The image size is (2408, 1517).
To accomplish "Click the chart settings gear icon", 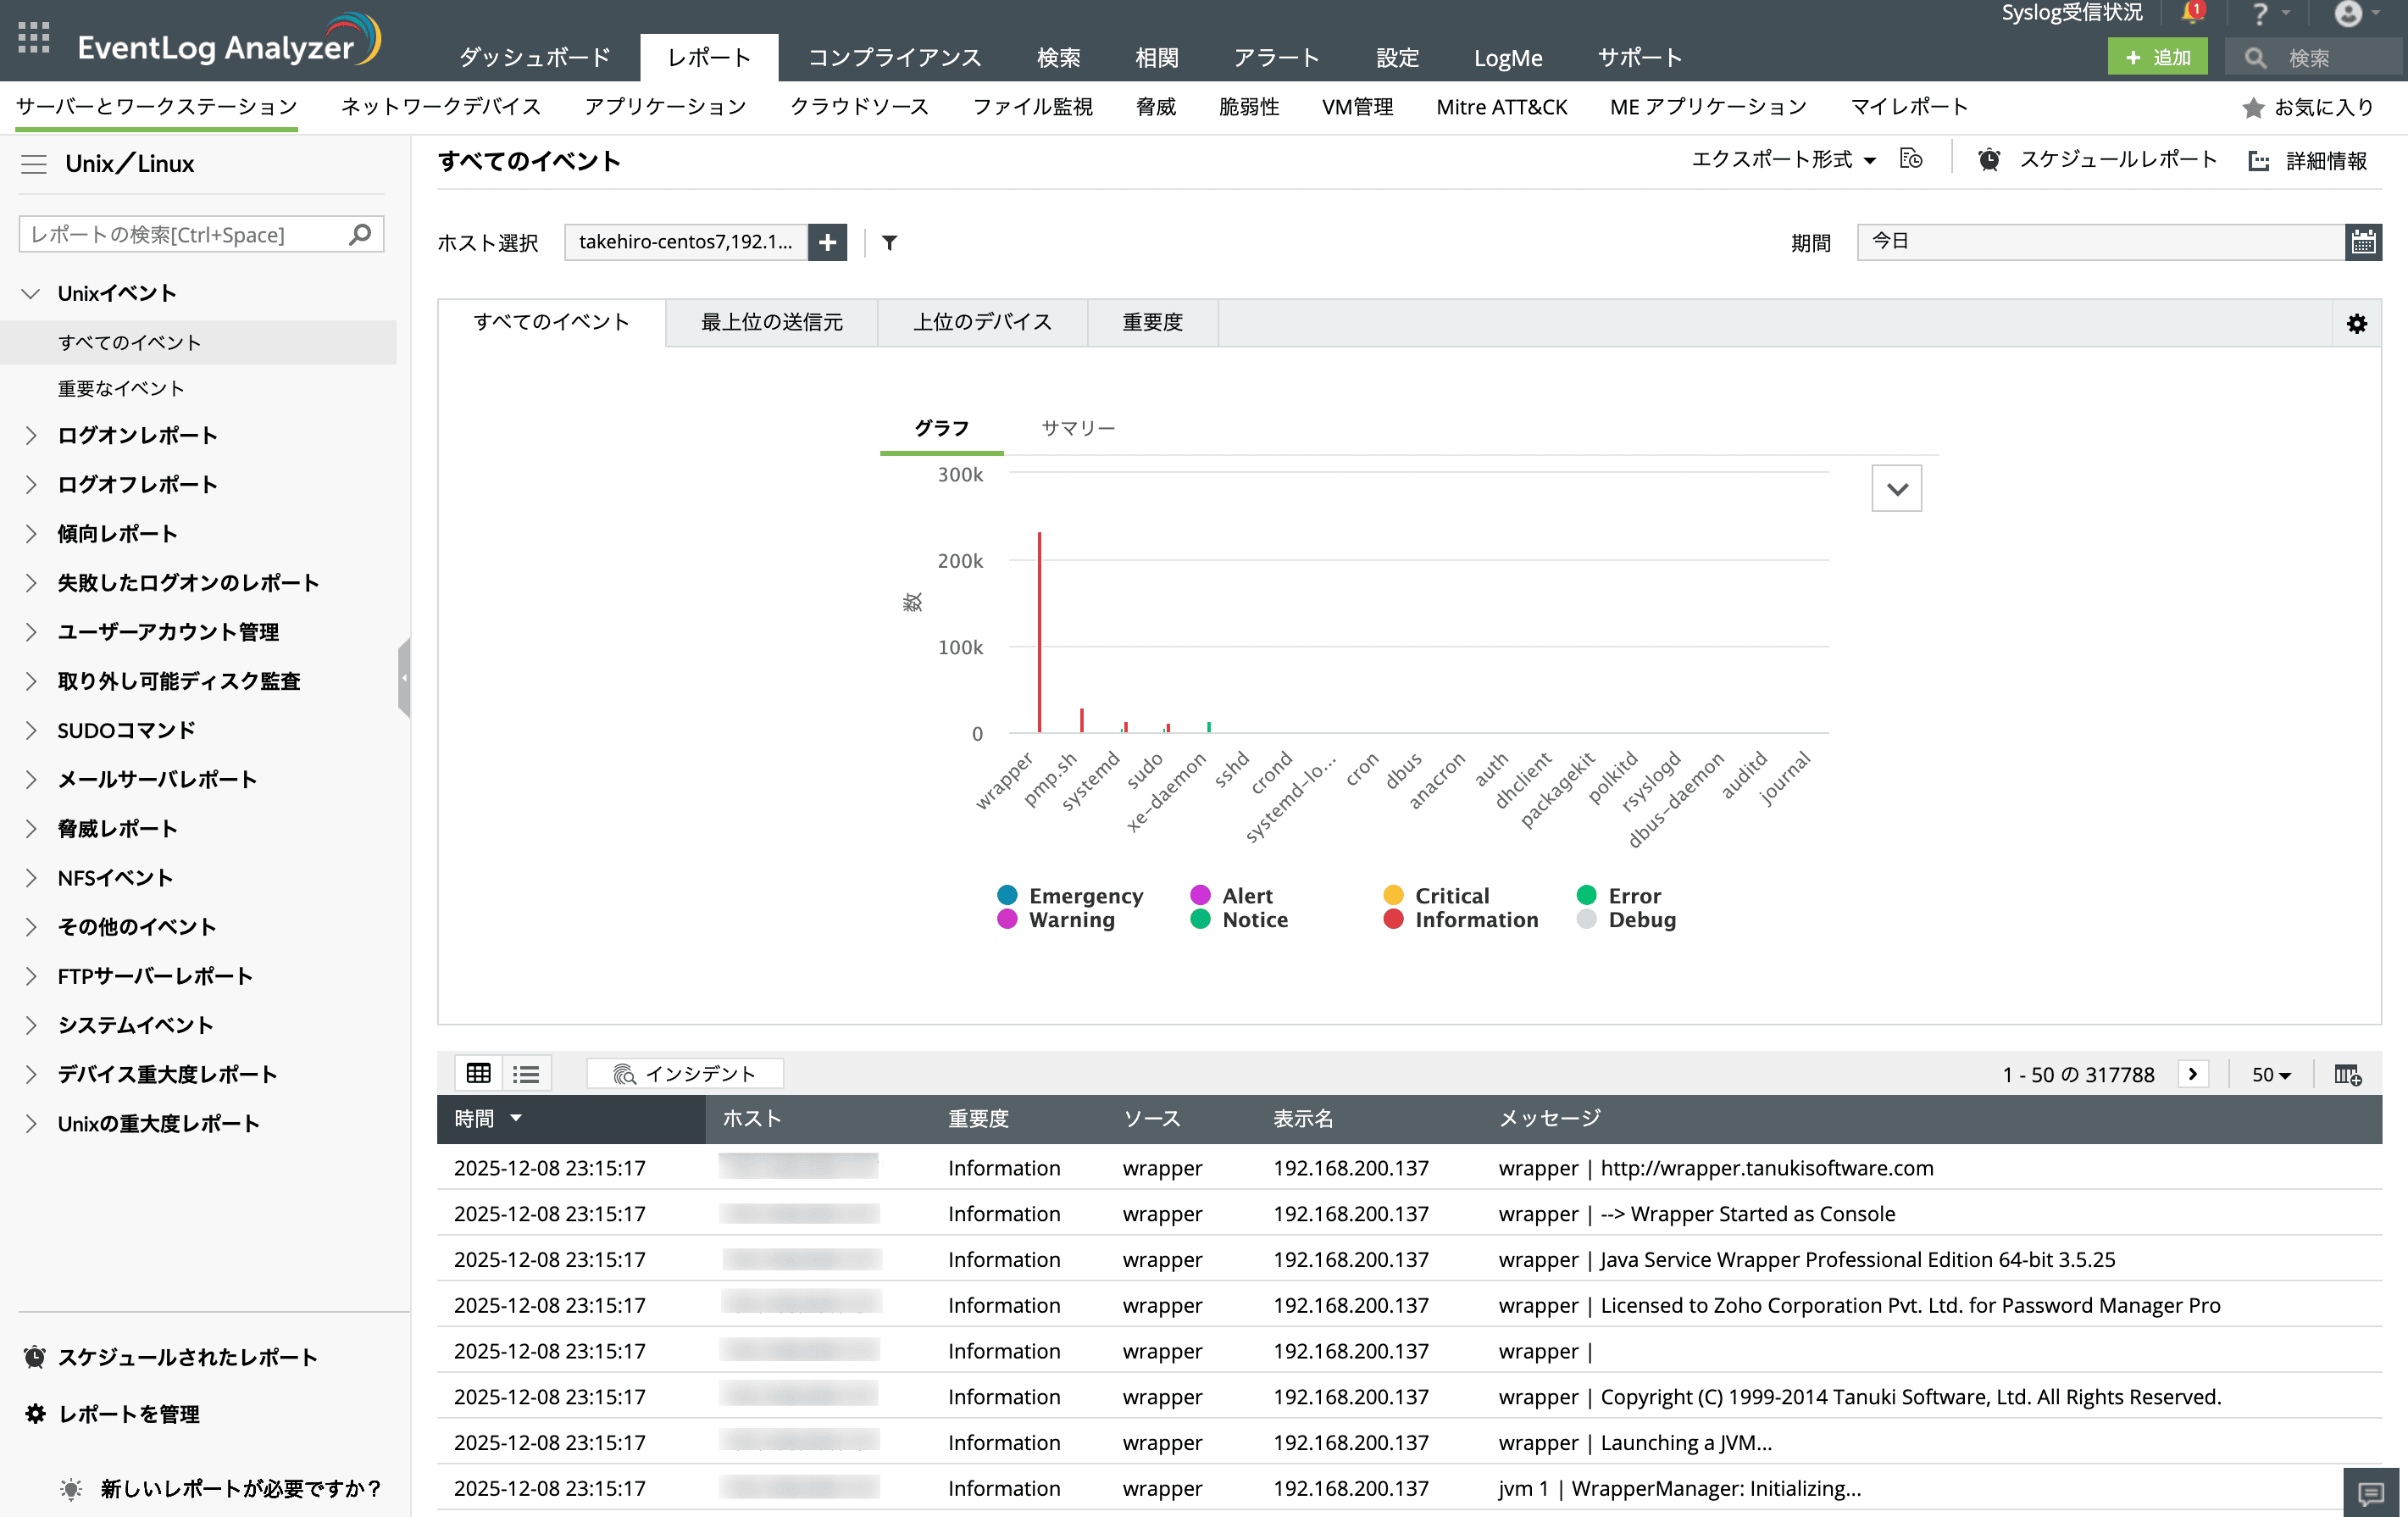I will click(x=2356, y=324).
